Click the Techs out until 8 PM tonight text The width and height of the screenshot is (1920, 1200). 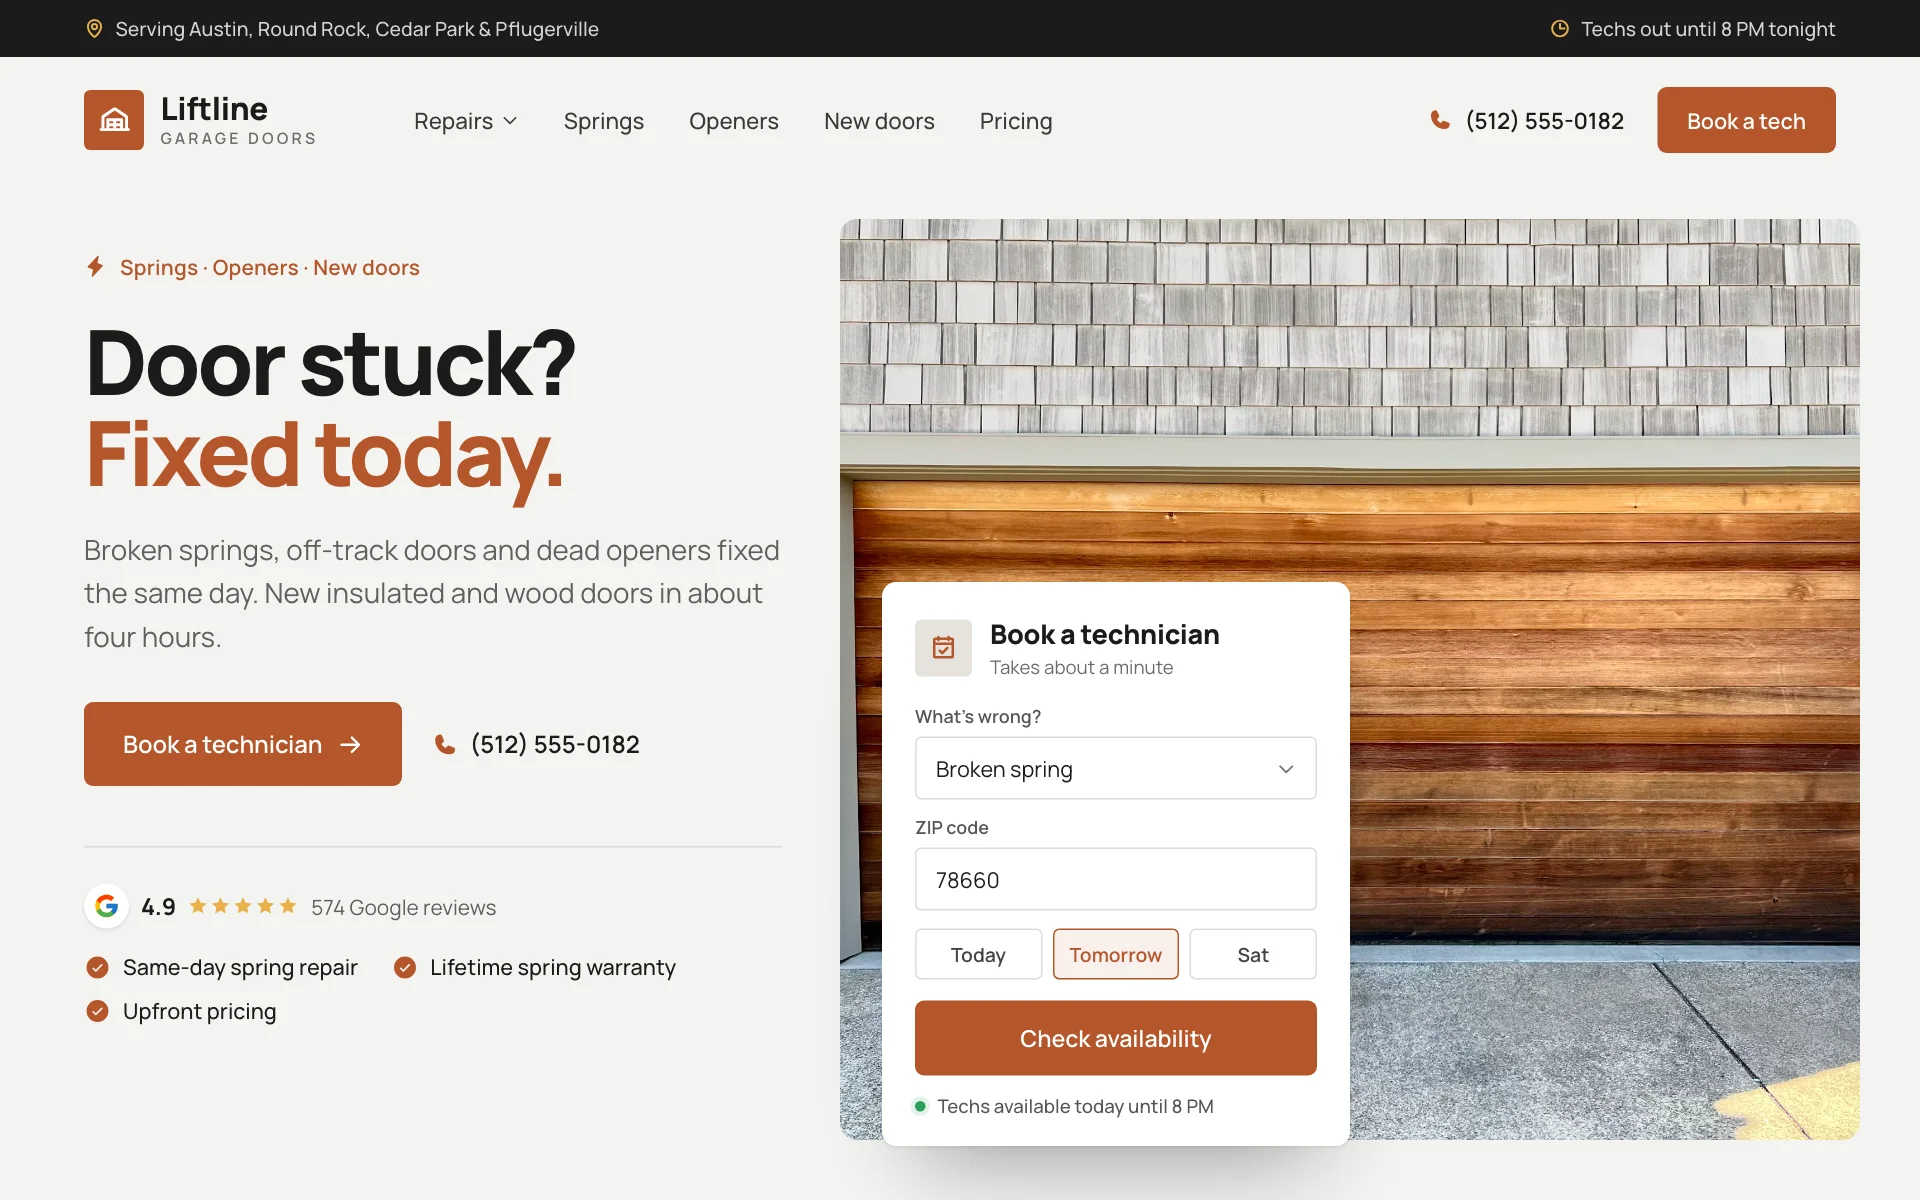point(1708,29)
